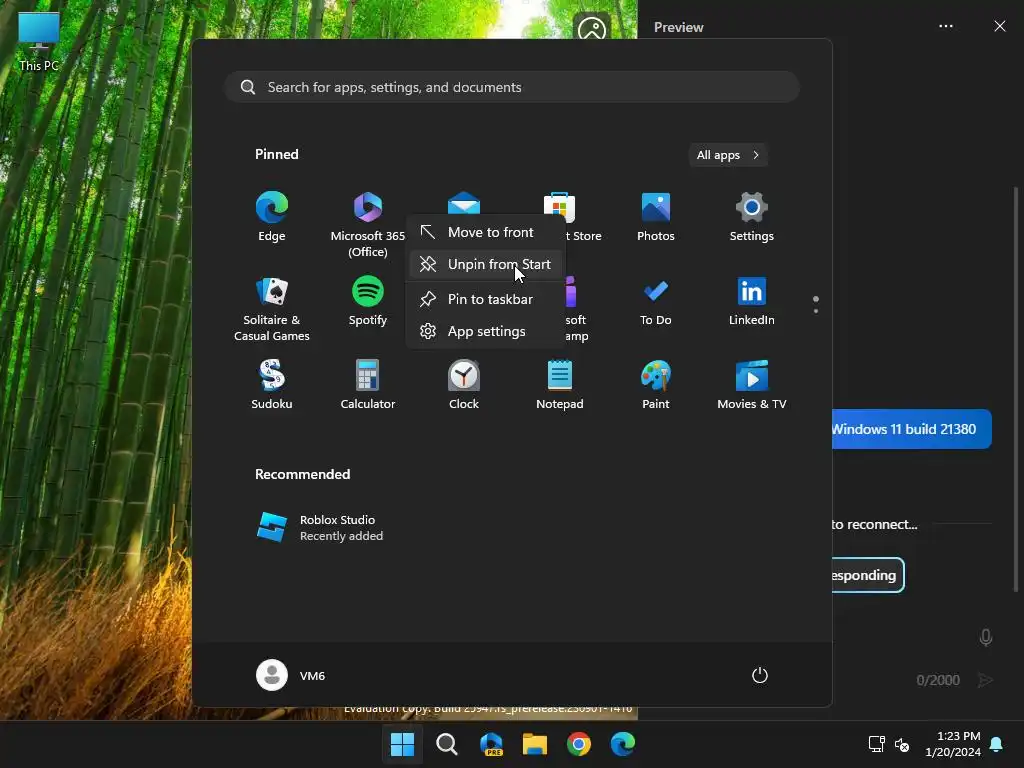Open Roblox Studio recommended item

tap(320, 528)
